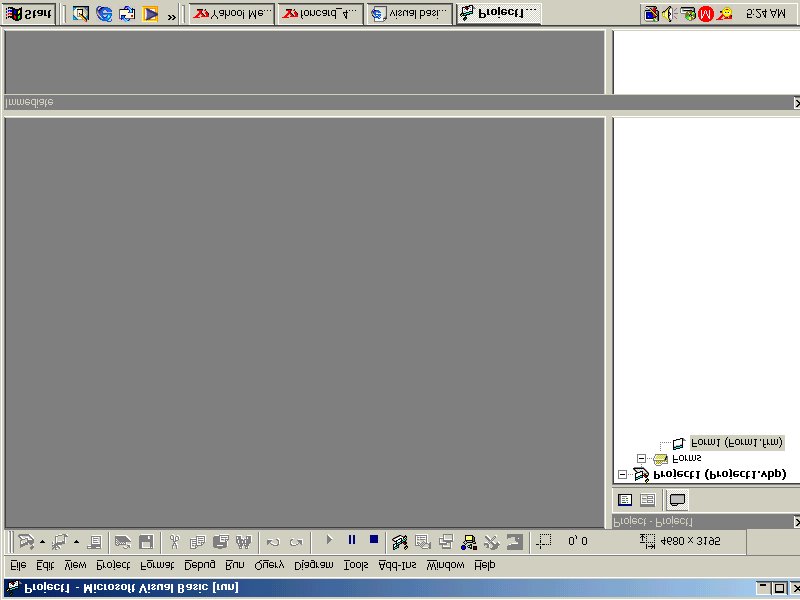Select Project1 (Project1.vbp) root item

click(719, 474)
